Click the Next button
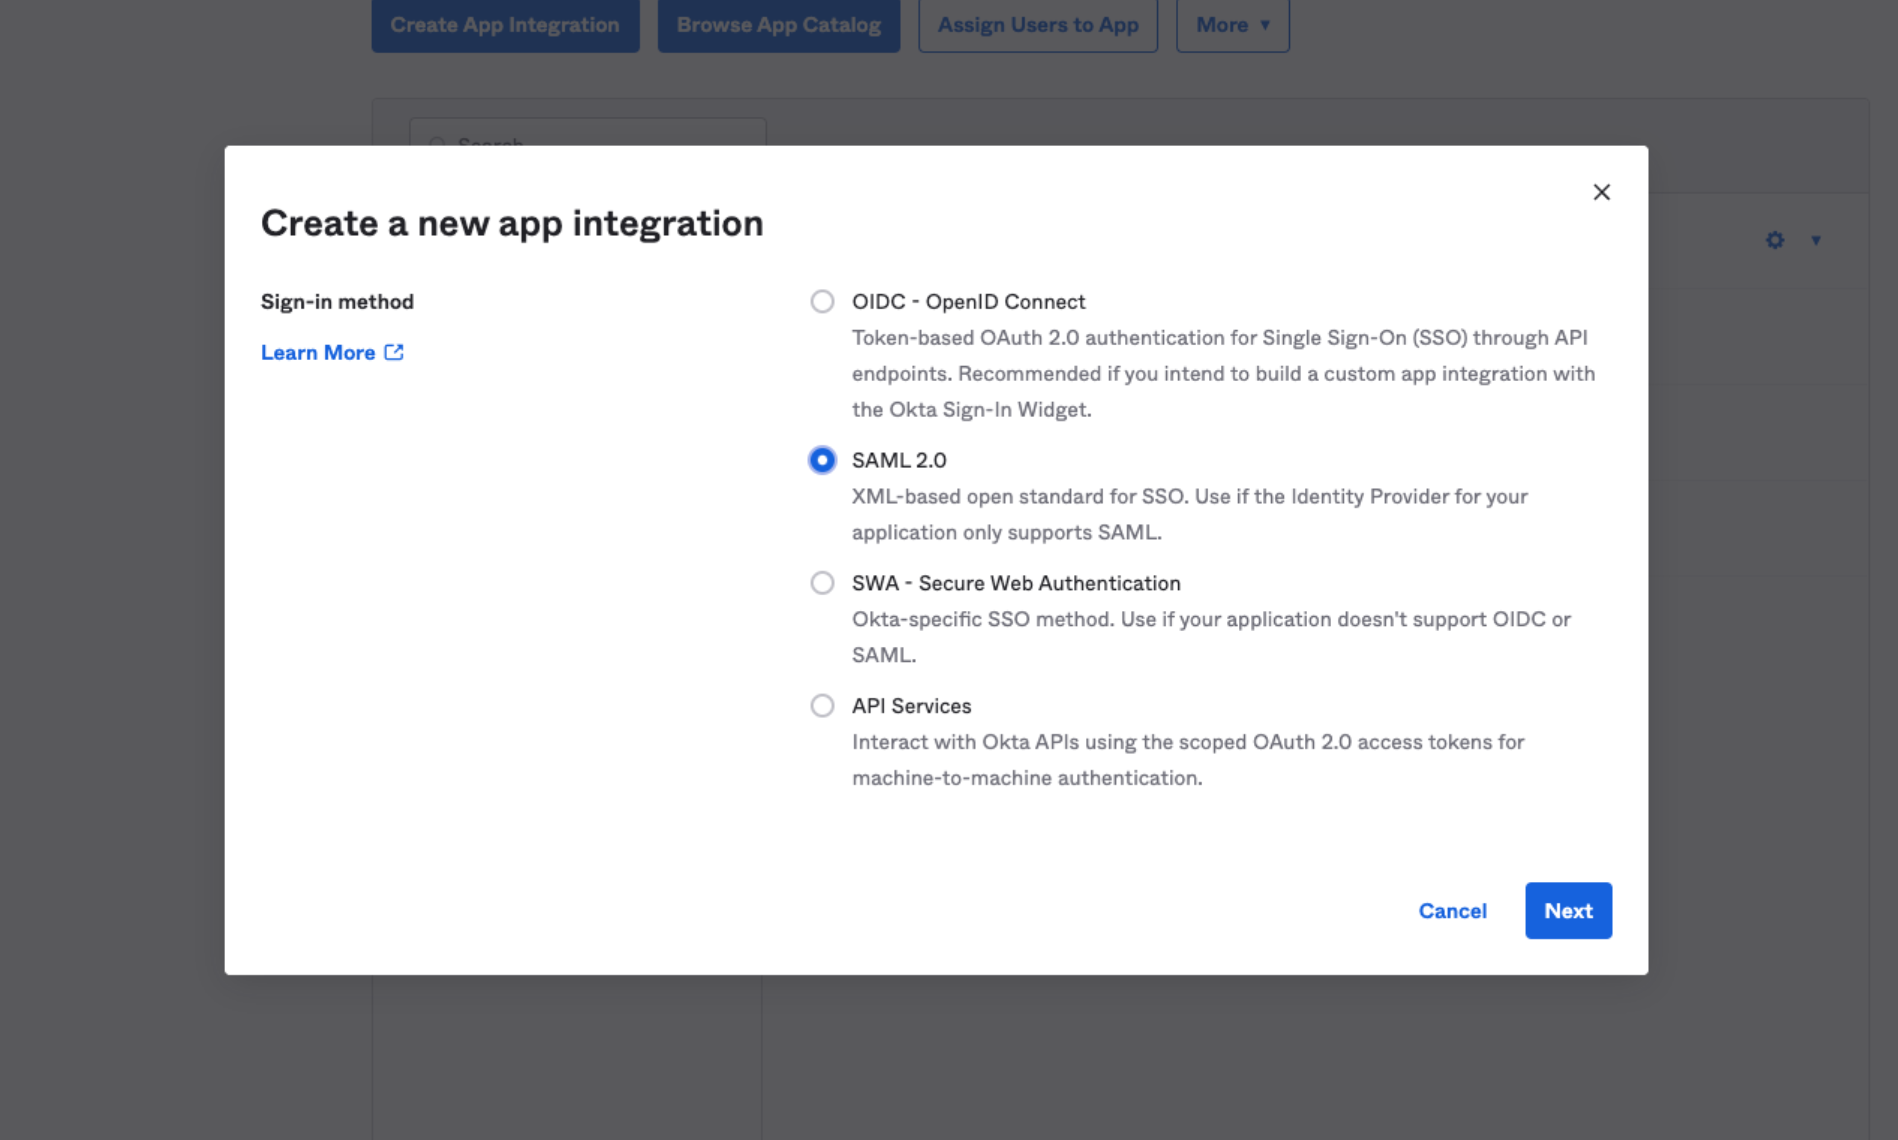1898x1140 pixels. click(x=1567, y=911)
